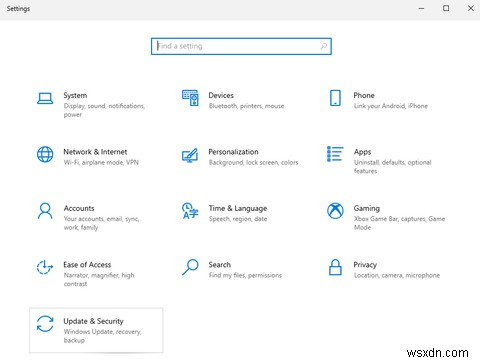The height and width of the screenshot is (363, 480).
Task: Click the magnifier icon in search box
Action: [323, 46]
